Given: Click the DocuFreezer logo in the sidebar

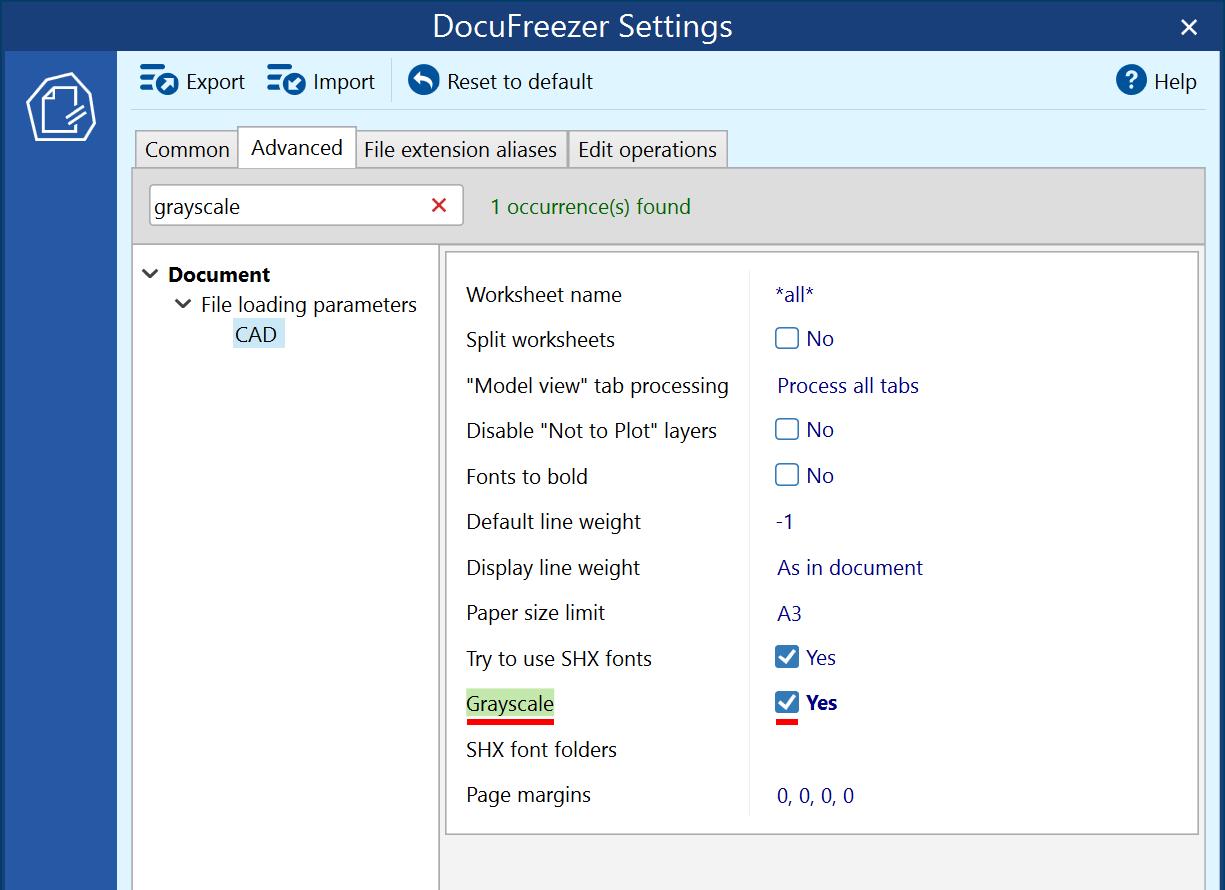Looking at the screenshot, I should (x=59, y=107).
